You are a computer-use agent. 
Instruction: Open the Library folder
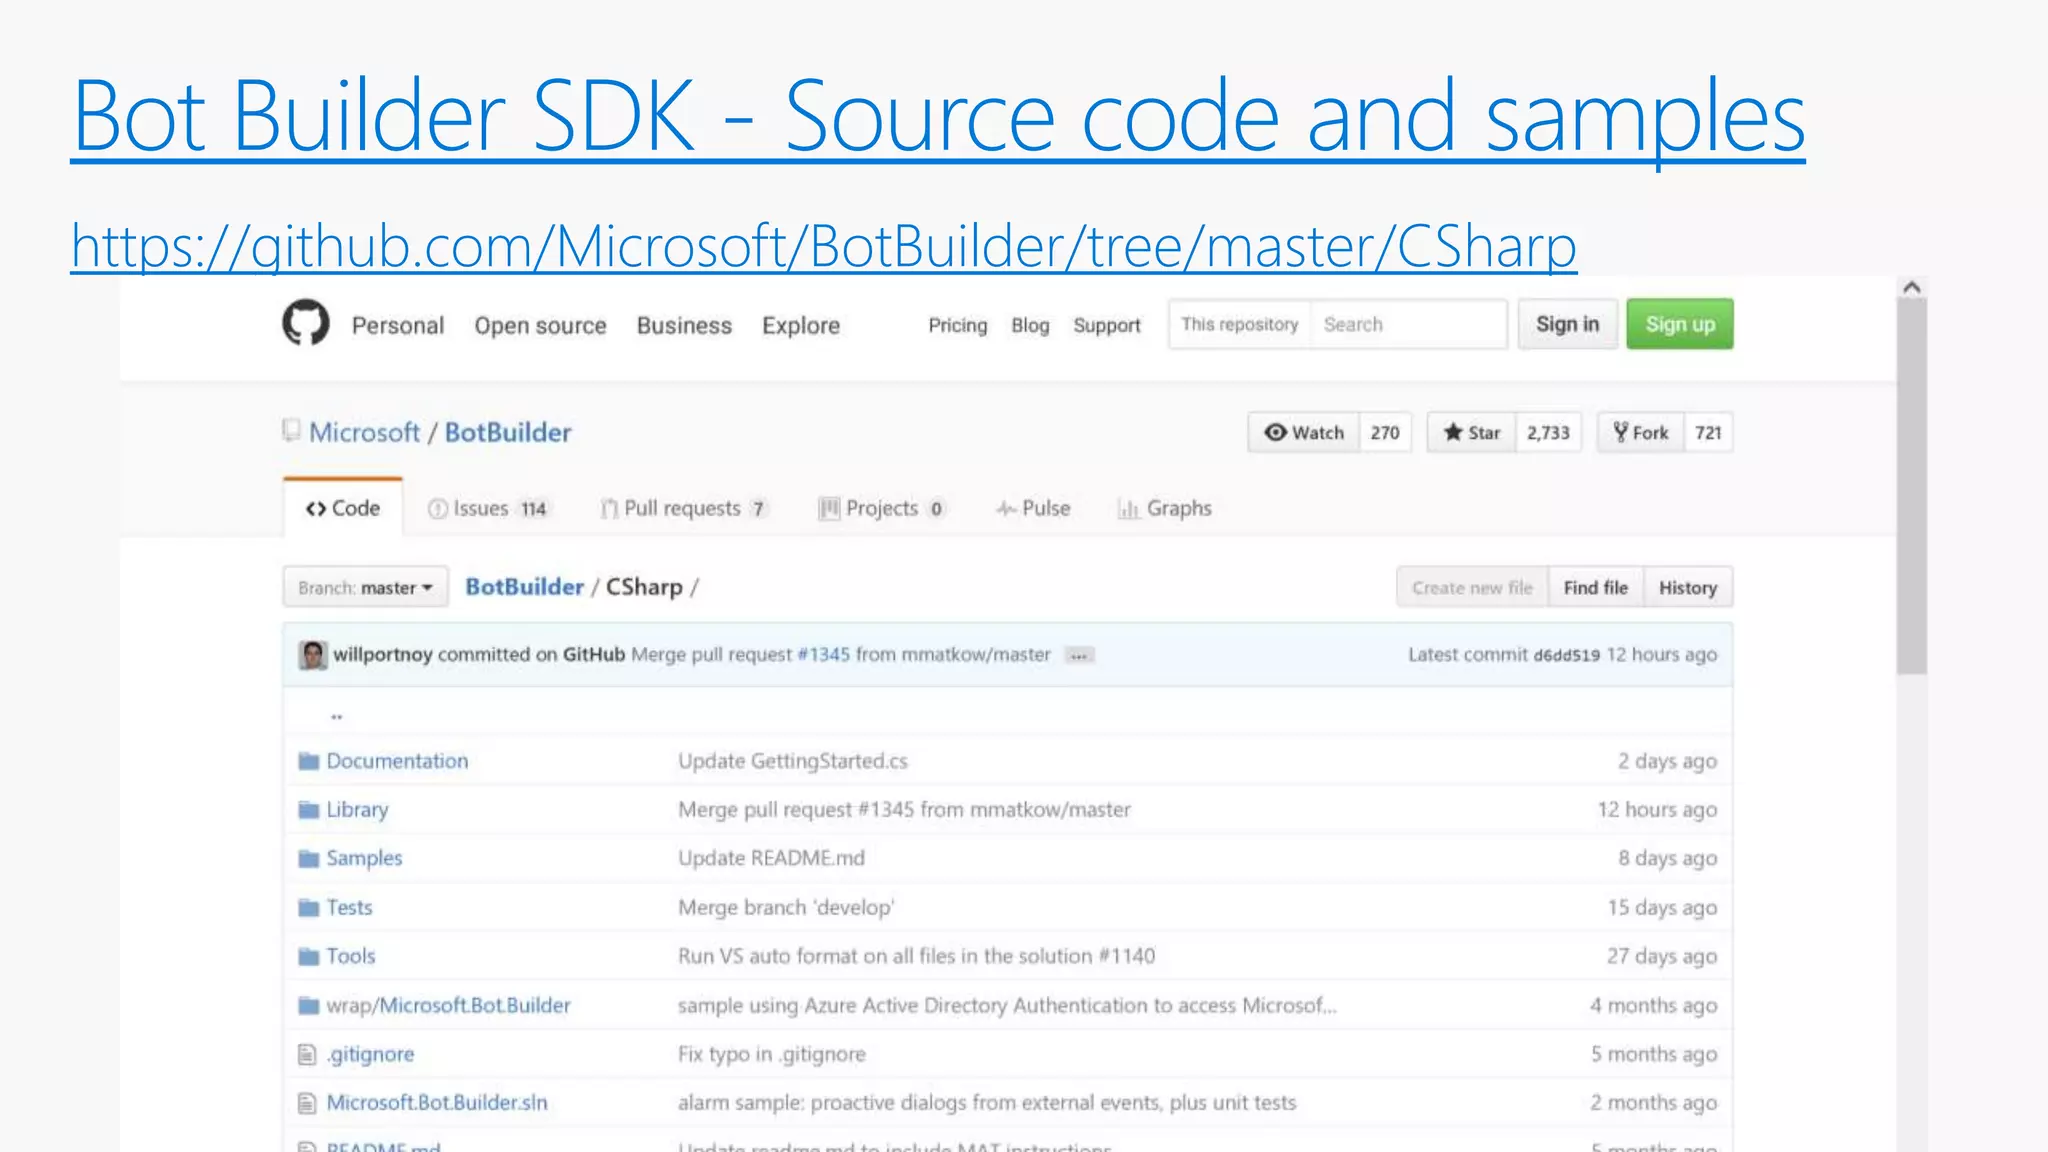[357, 810]
